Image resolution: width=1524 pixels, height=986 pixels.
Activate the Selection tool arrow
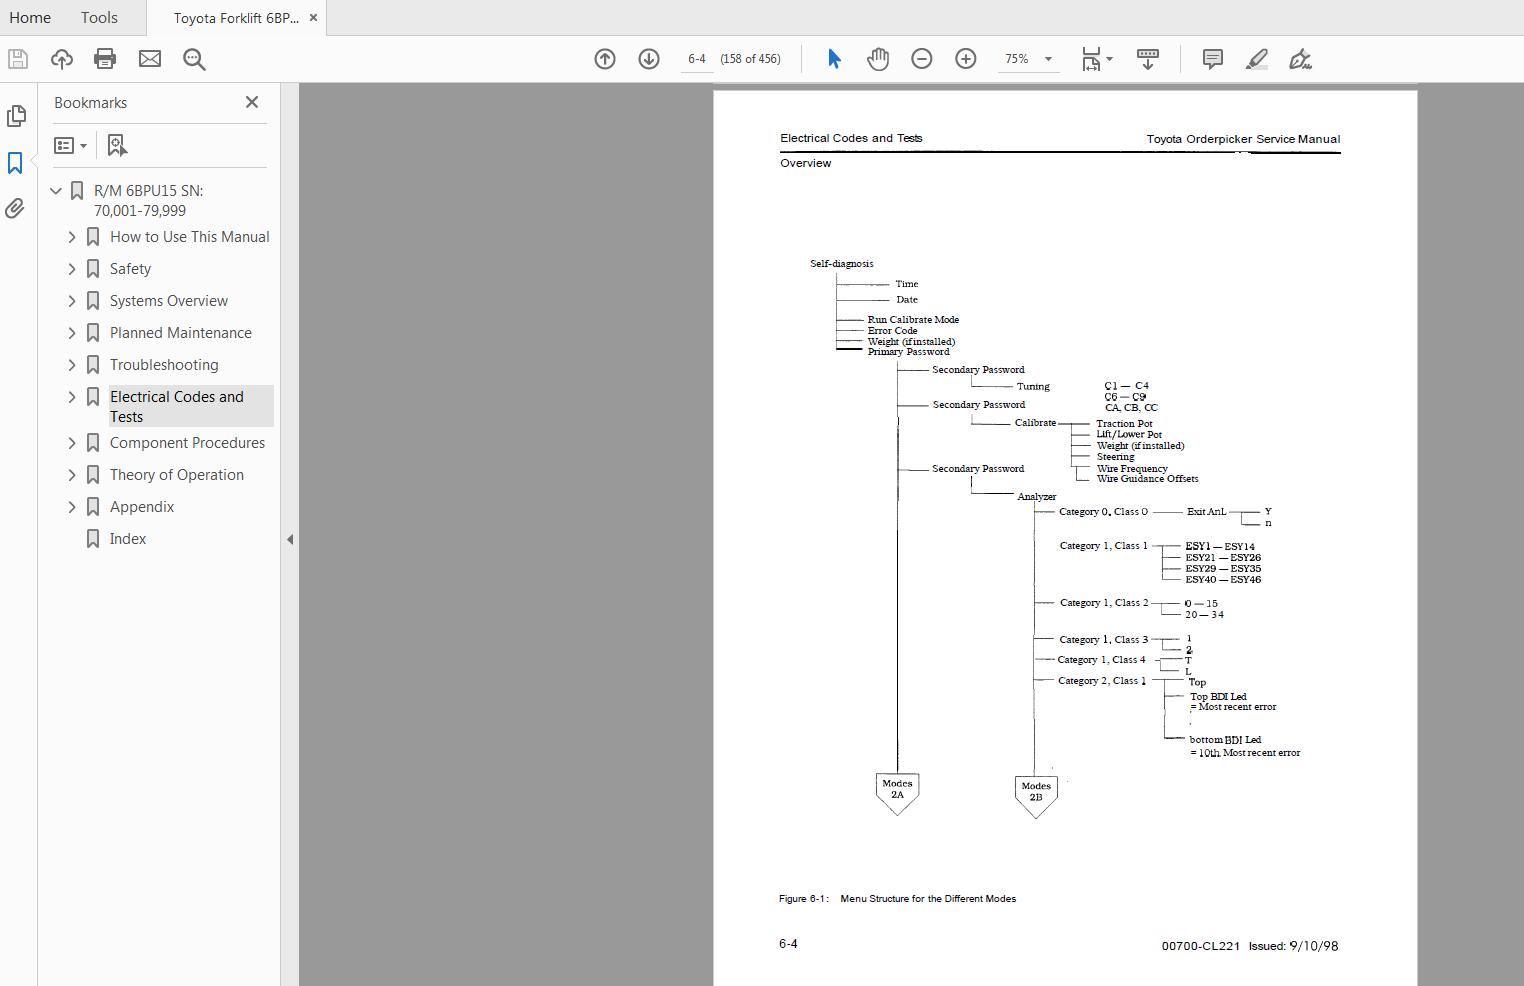(x=832, y=58)
